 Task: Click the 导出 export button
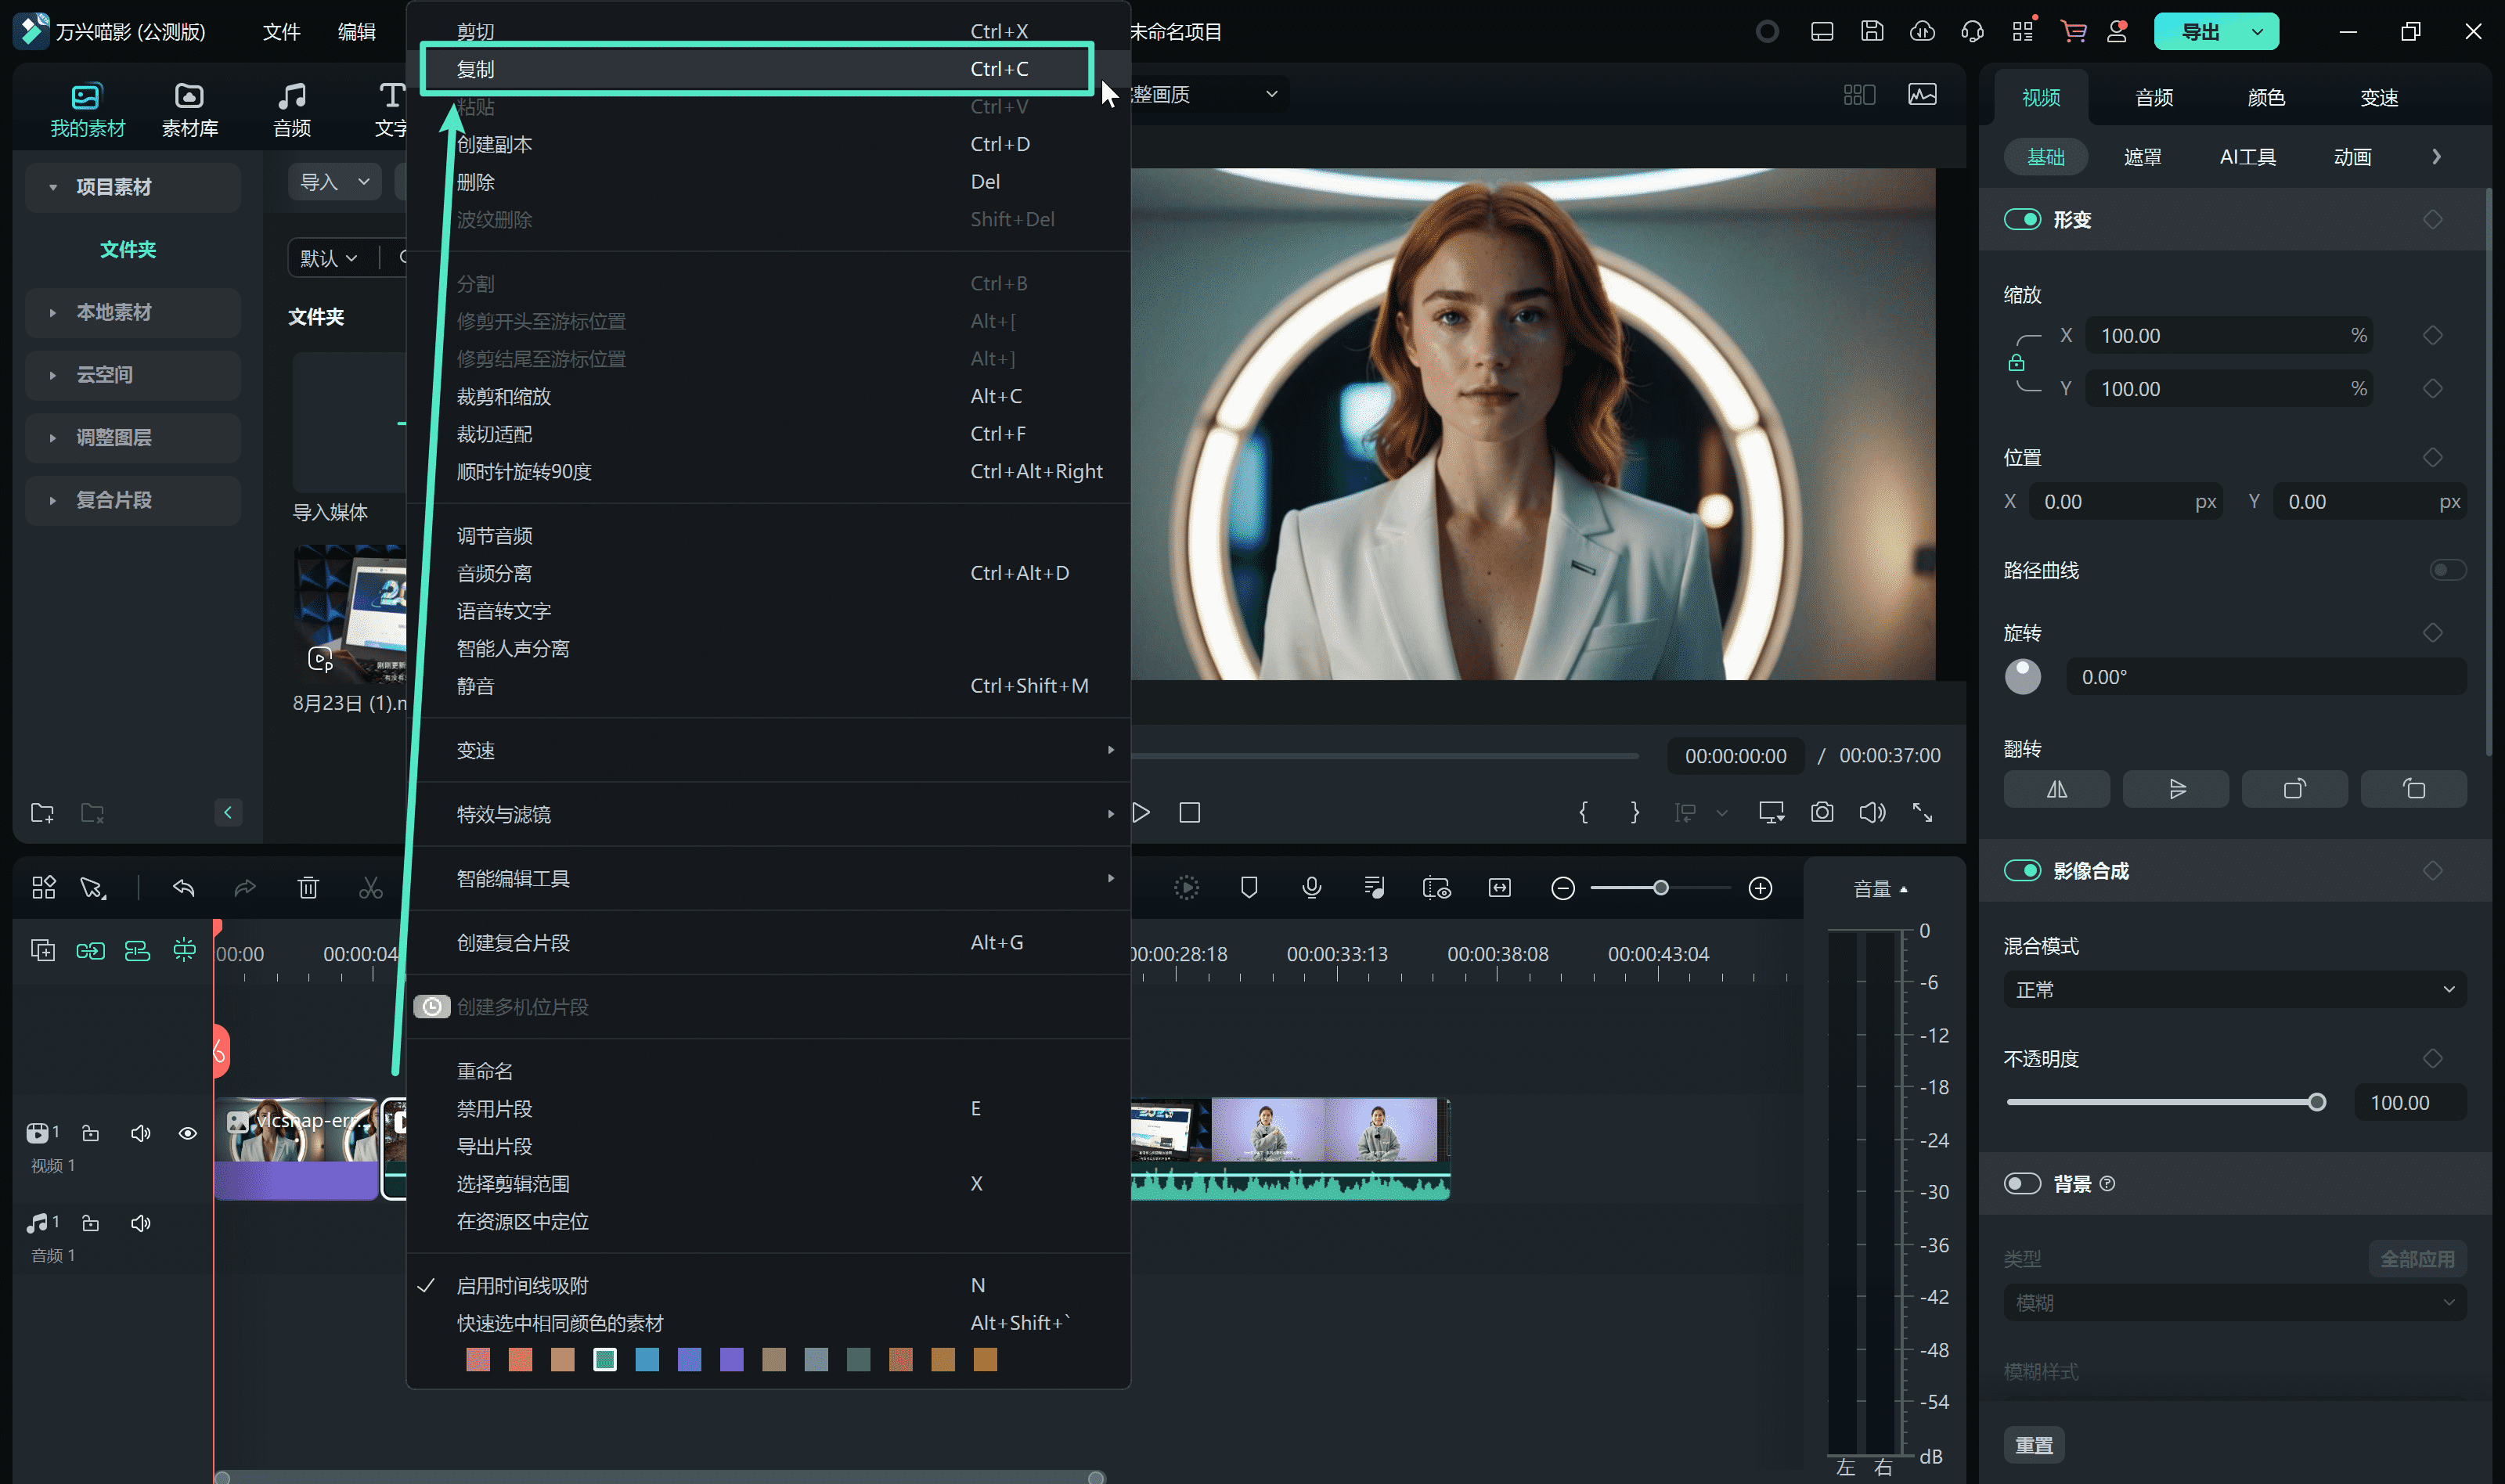click(2198, 31)
